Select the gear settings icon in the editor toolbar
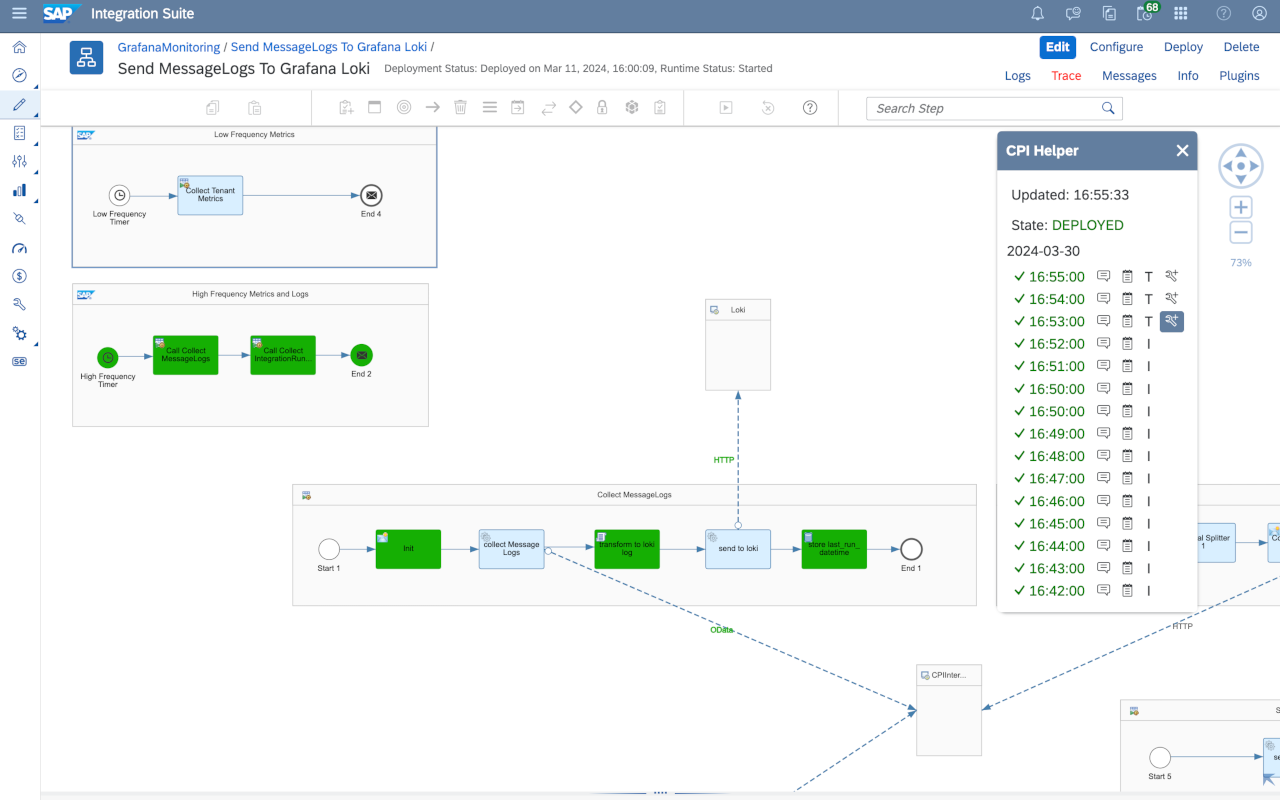The height and width of the screenshot is (800, 1280). click(x=631, y=107)
